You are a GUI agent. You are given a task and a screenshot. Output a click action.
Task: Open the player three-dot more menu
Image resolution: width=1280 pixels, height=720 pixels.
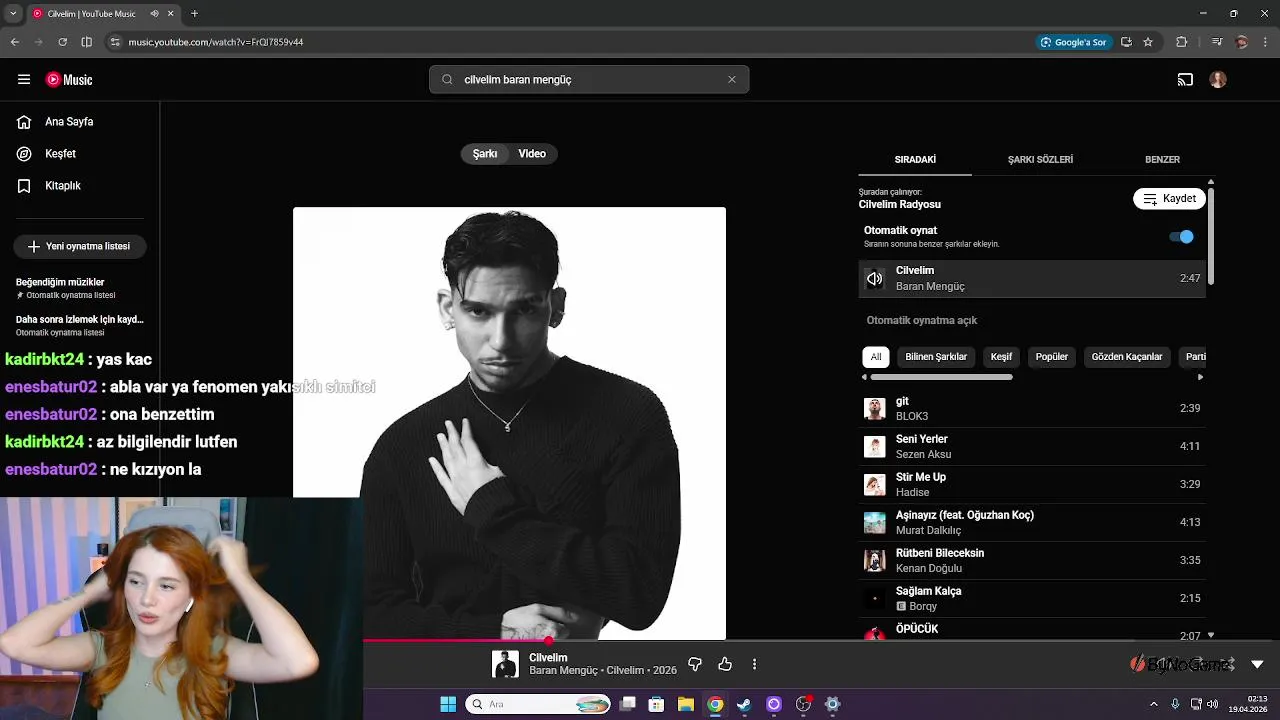tap(755, 665)
